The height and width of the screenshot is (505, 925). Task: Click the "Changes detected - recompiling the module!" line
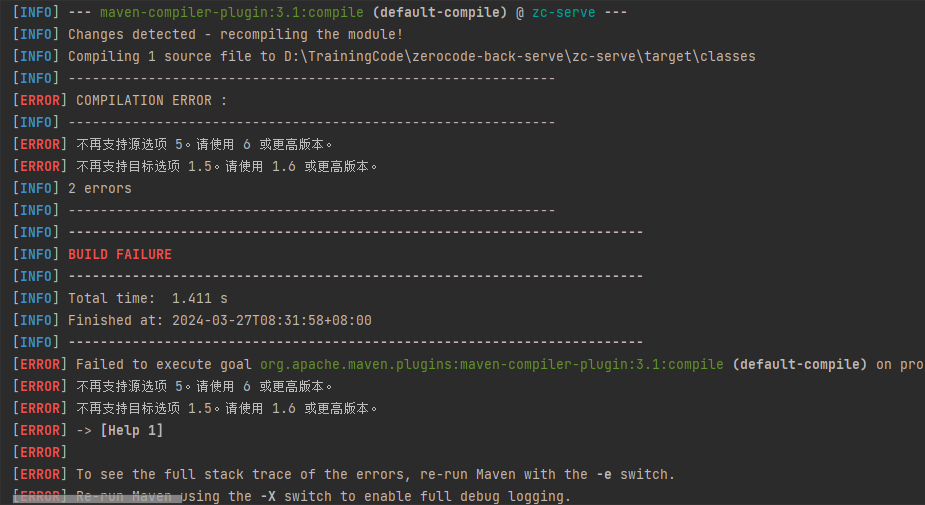[235, 34]
